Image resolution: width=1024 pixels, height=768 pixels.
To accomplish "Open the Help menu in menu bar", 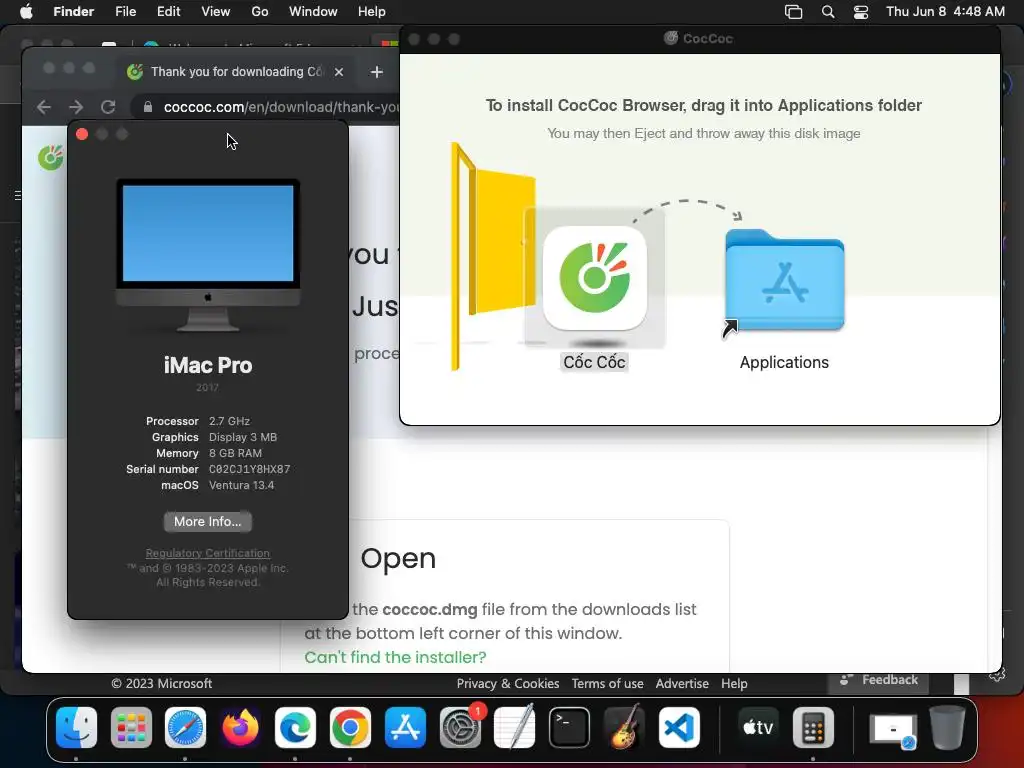I will (372, 12).
